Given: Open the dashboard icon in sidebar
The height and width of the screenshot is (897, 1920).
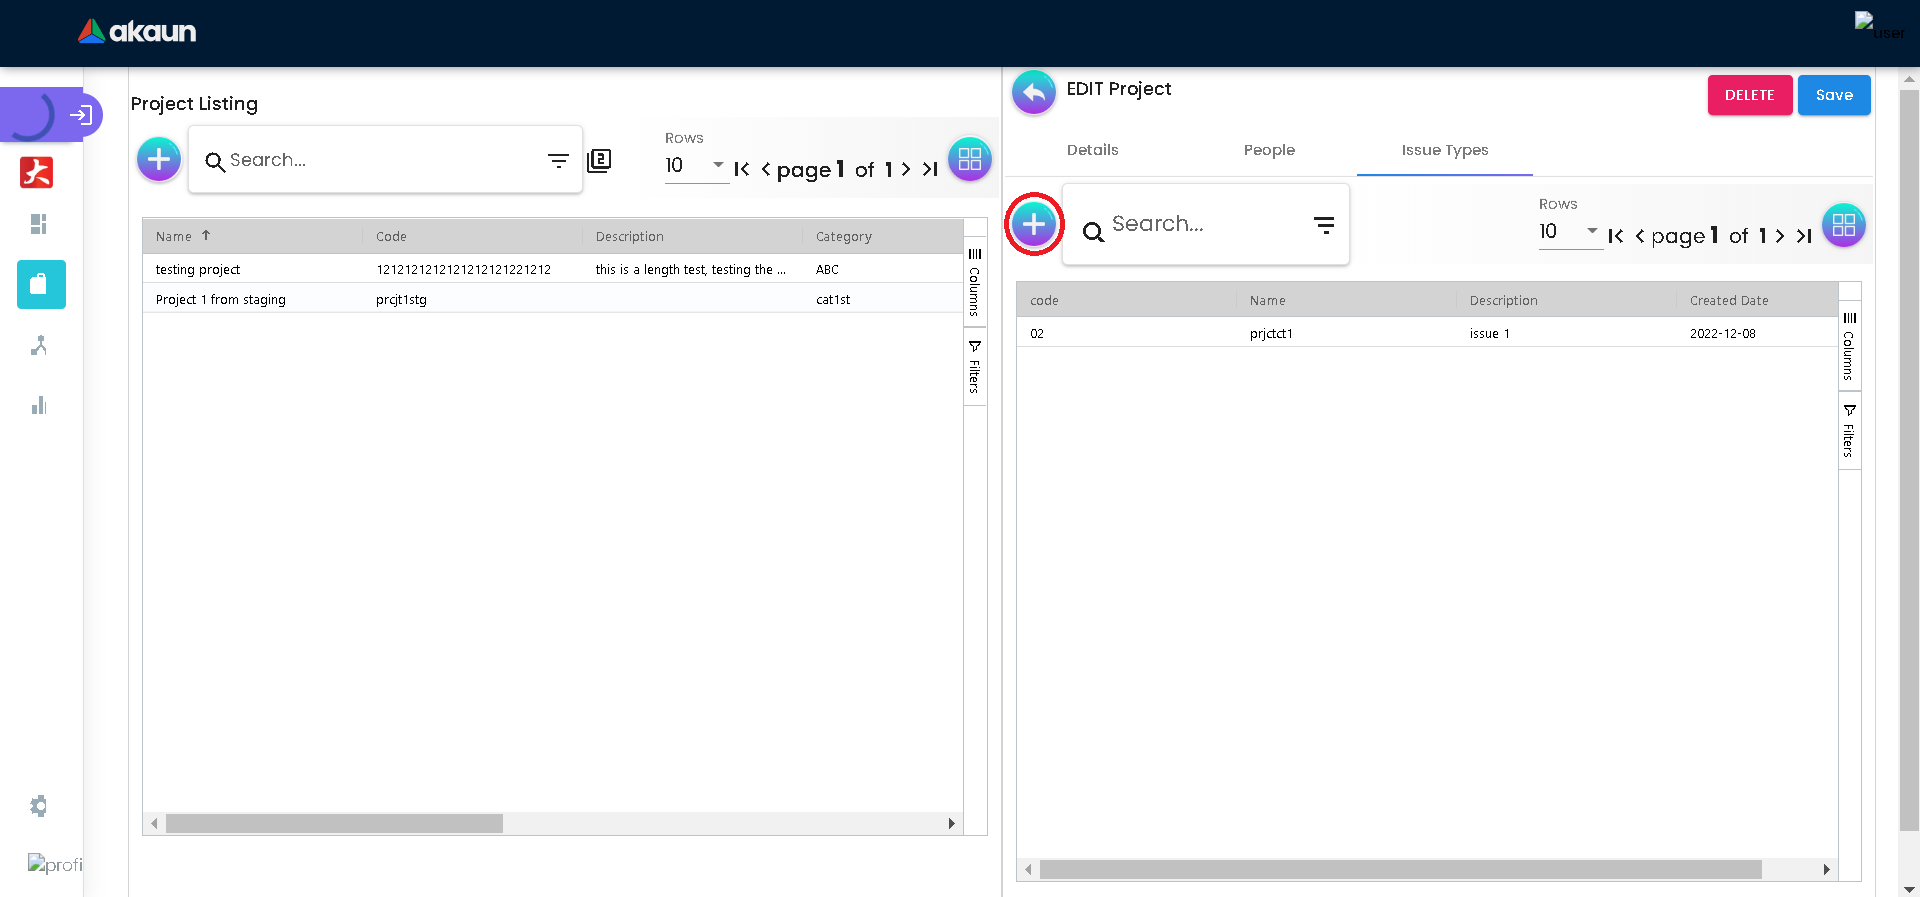Looking at the screenshot, I should 39,224.
